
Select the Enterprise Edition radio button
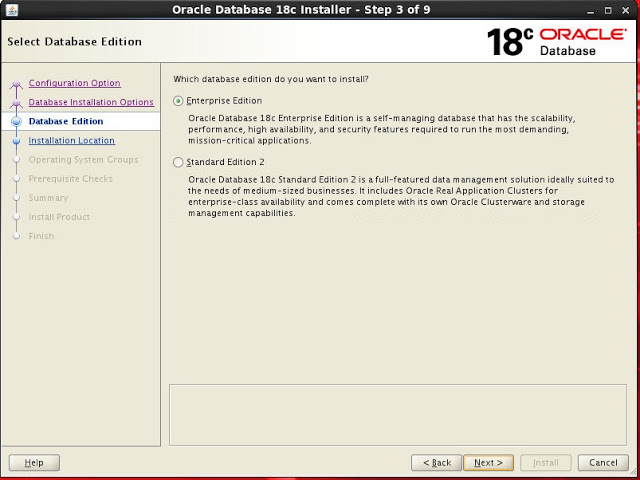point(179,101)
